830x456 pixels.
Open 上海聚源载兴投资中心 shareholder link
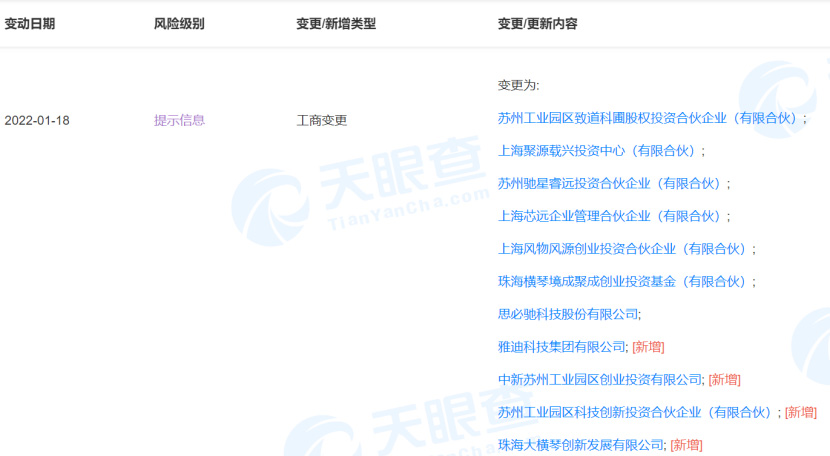597,151
